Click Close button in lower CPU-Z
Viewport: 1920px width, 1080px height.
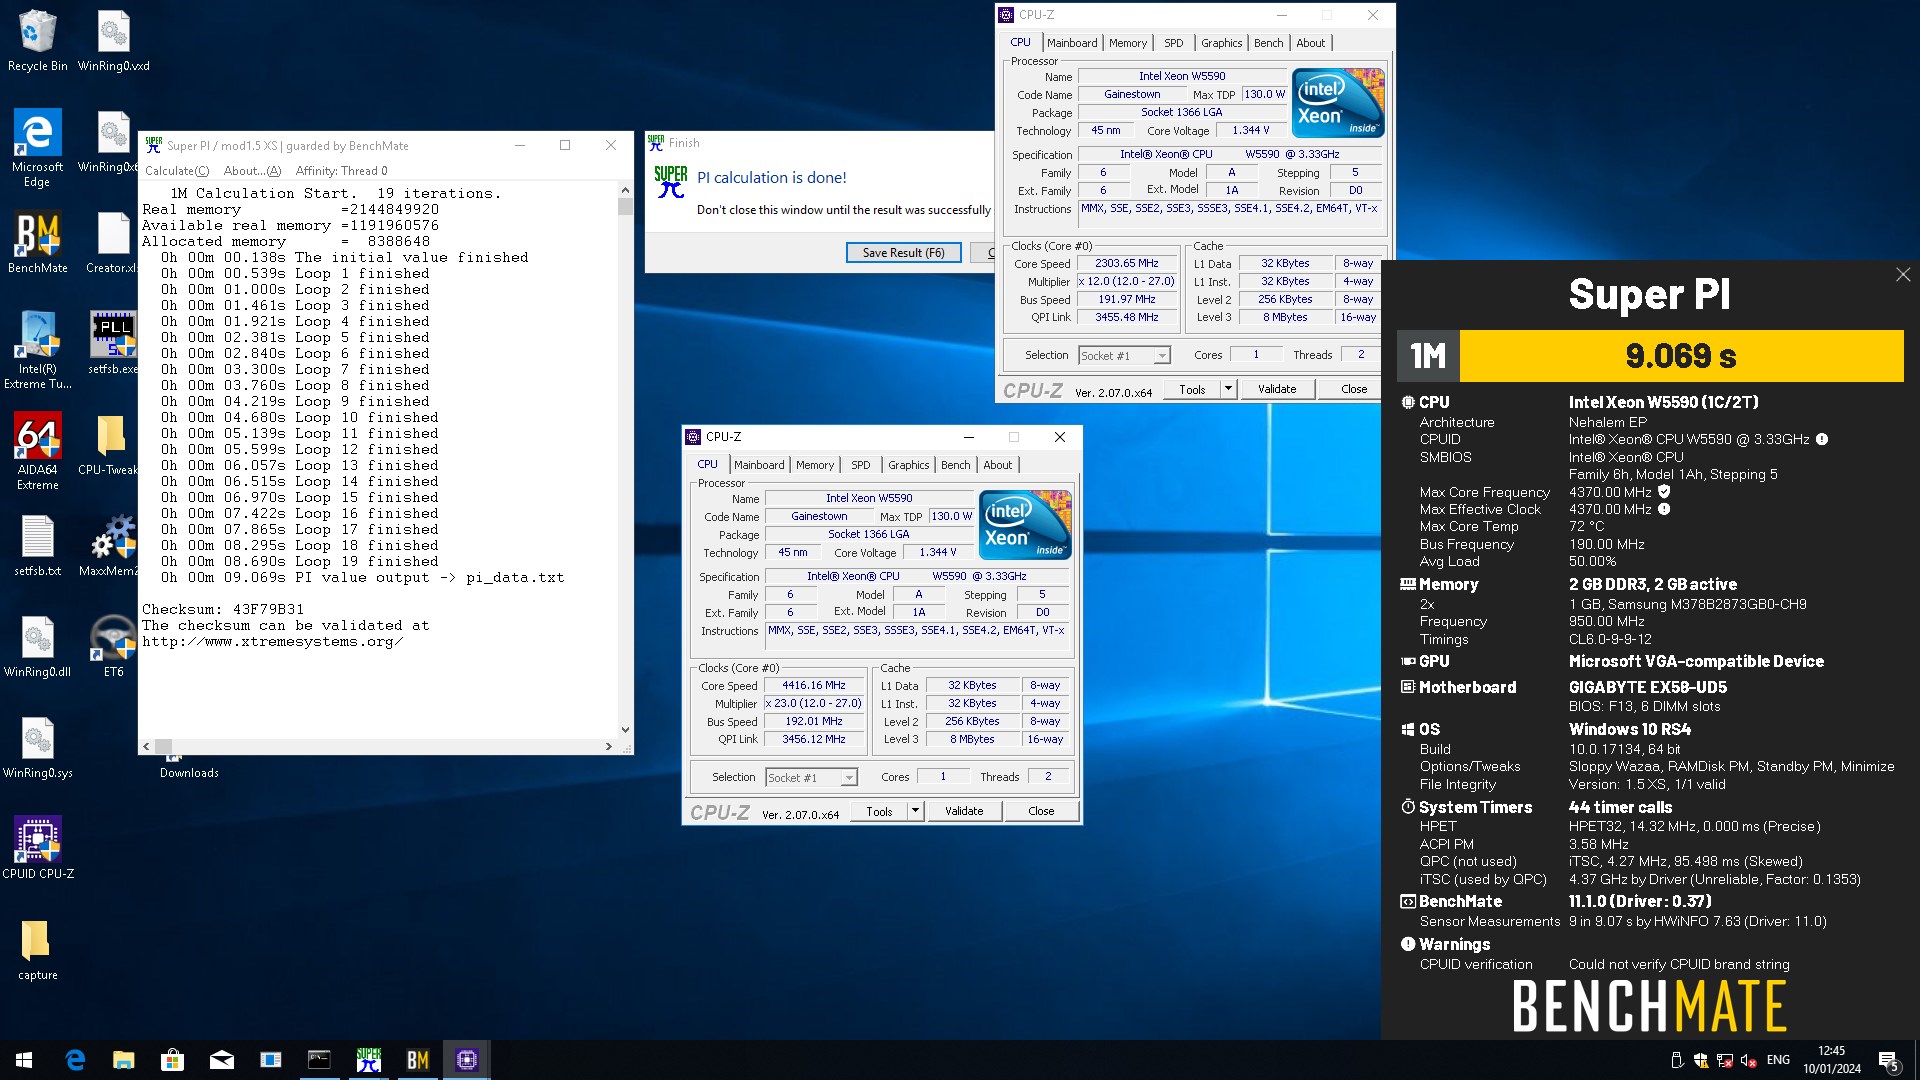tap(1041, 811)
